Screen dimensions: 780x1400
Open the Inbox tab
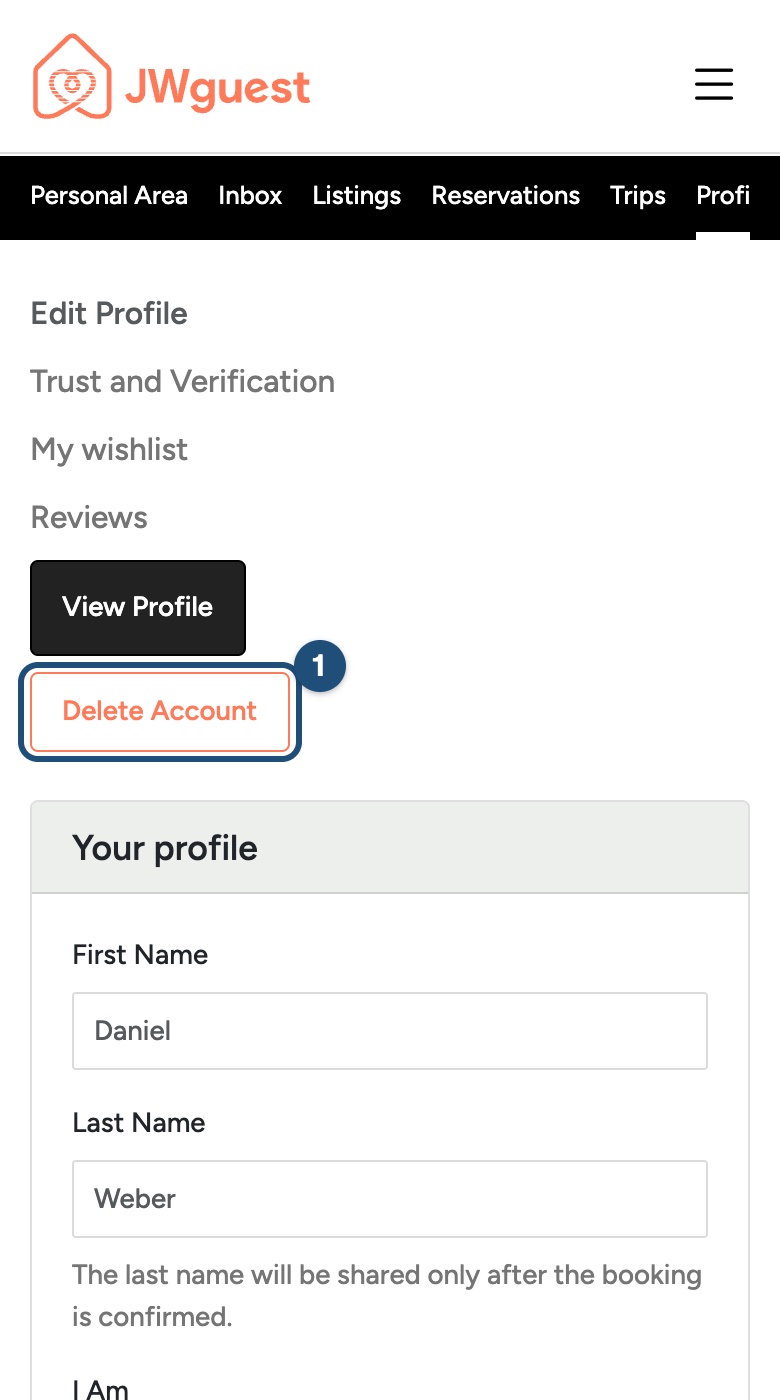(x=250, y=196)
